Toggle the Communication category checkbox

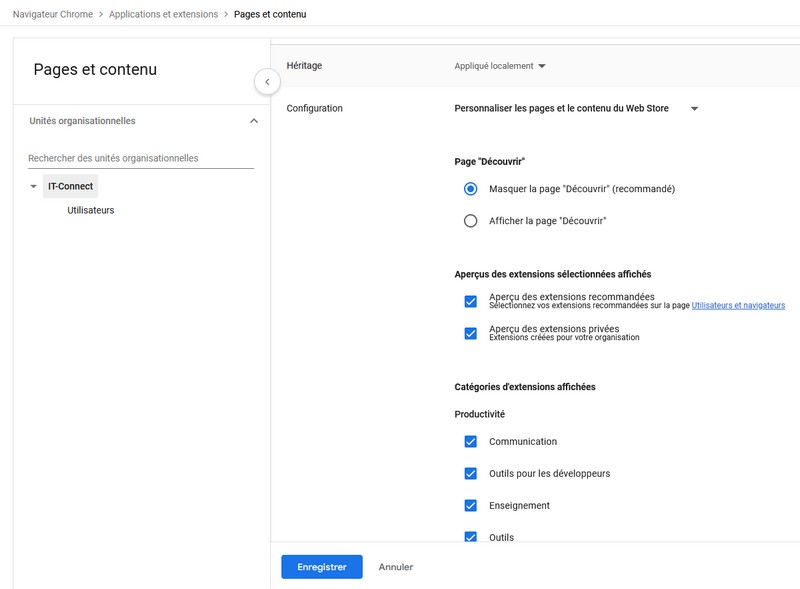(x=471, y=442)
